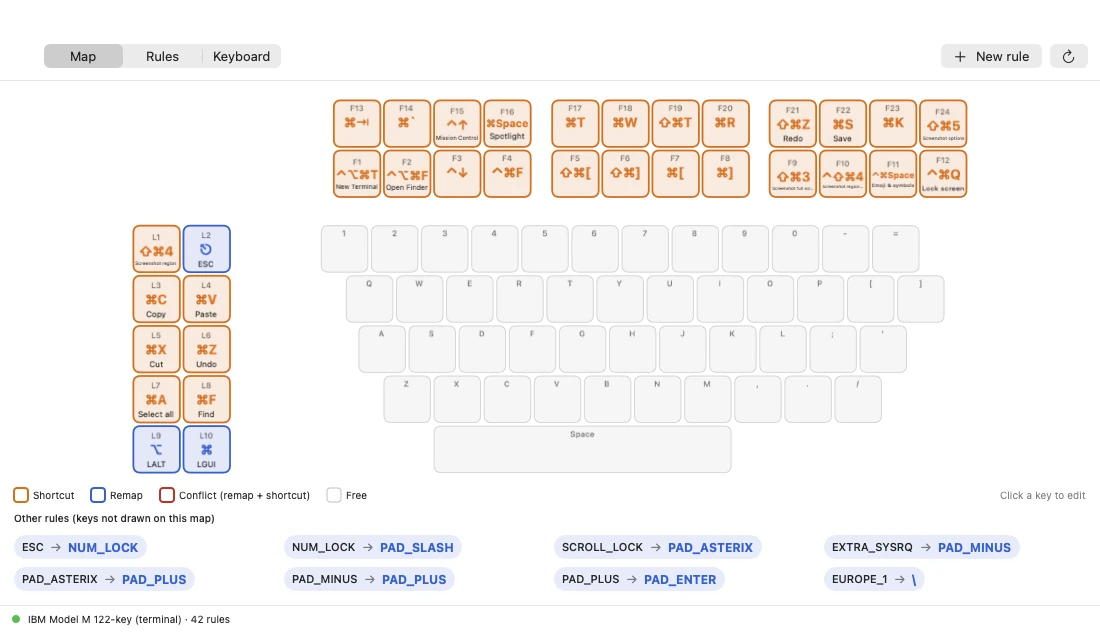Reload the key map with the refresh icon
The width and height of the screenshot is (1100, 632).
[1068, 57]
